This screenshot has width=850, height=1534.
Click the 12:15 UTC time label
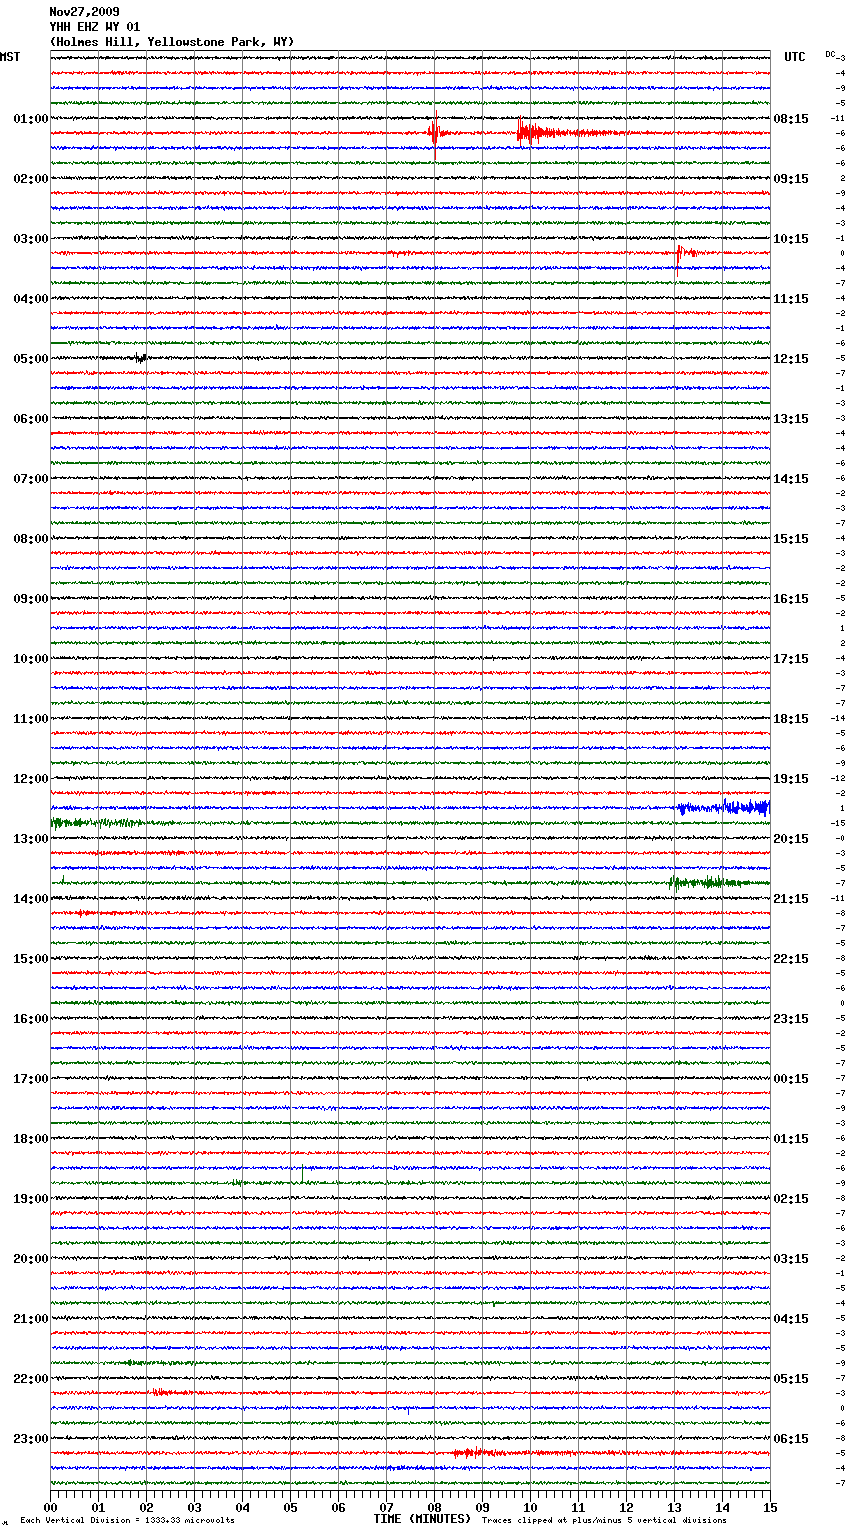point(791,359)
